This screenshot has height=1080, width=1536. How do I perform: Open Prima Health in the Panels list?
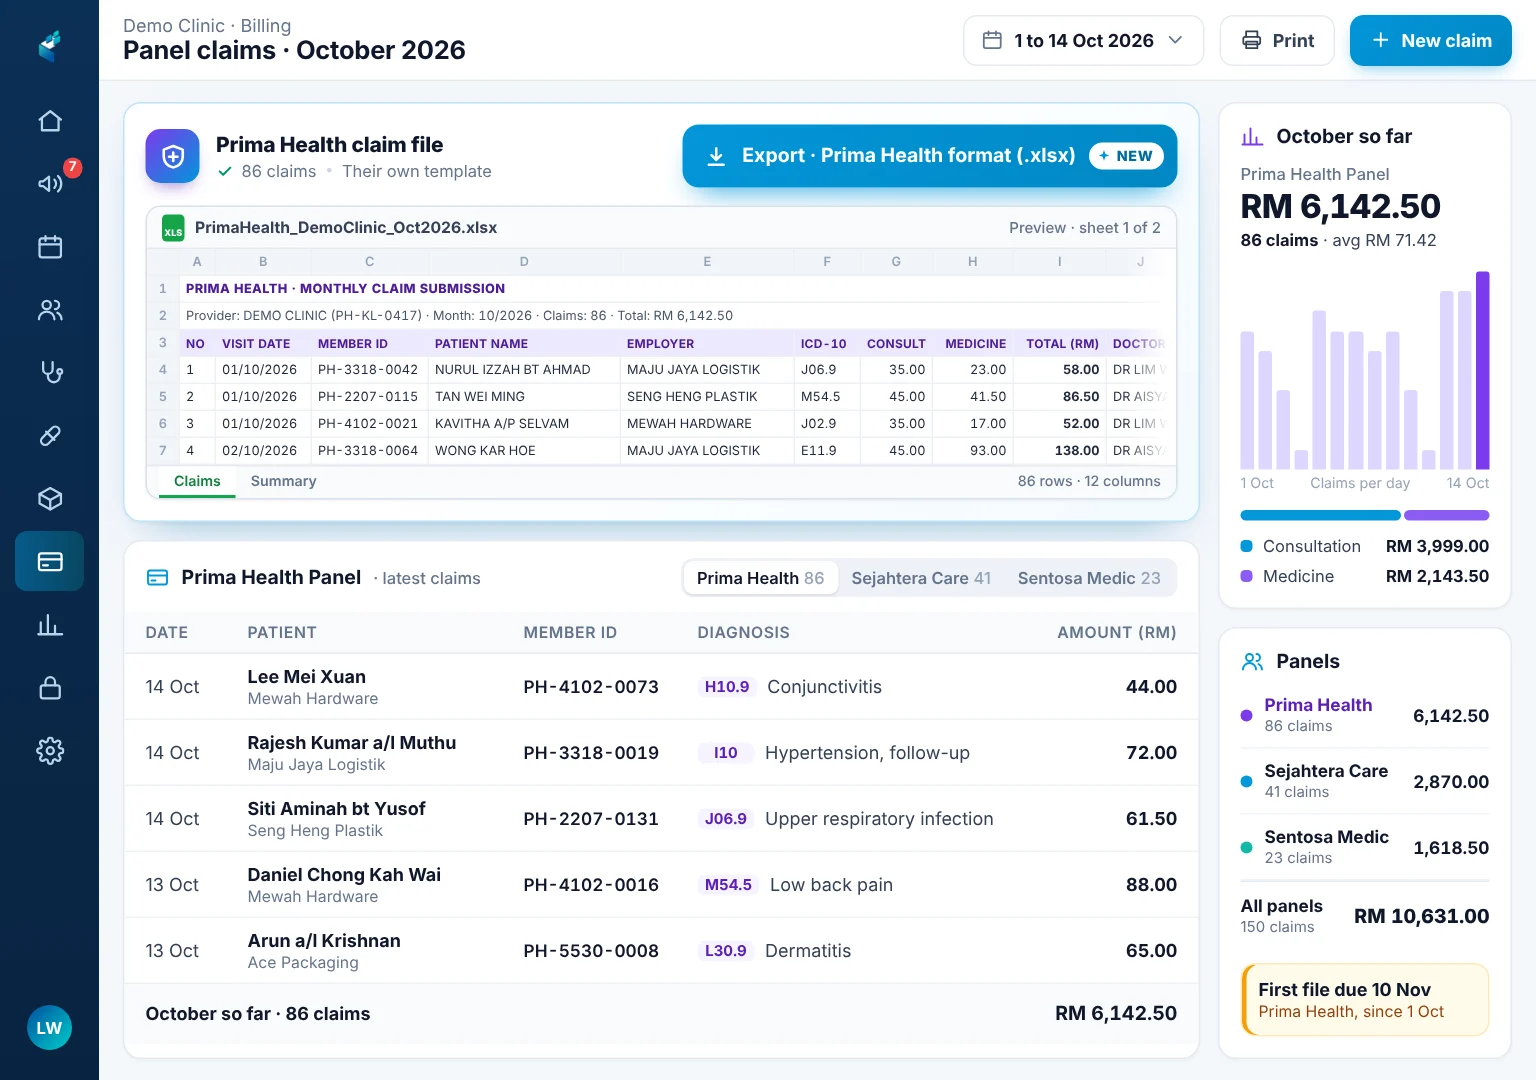coord(1365,715)
